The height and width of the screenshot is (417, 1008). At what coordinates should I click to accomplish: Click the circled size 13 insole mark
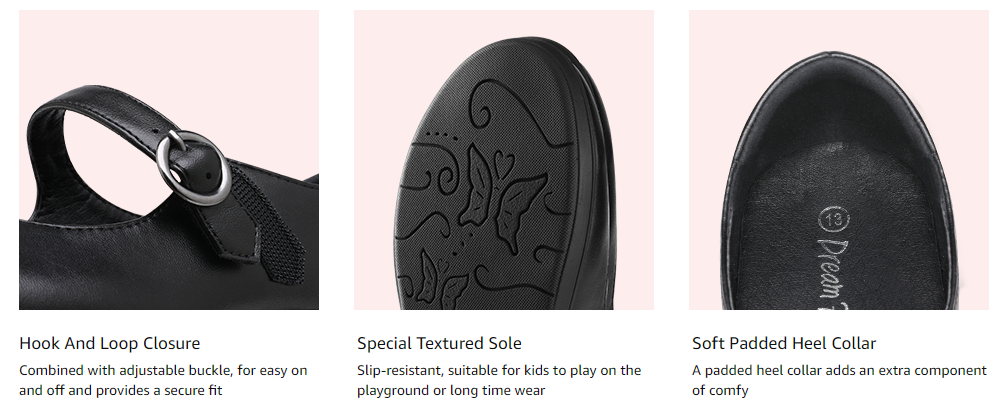pos(831,218)
